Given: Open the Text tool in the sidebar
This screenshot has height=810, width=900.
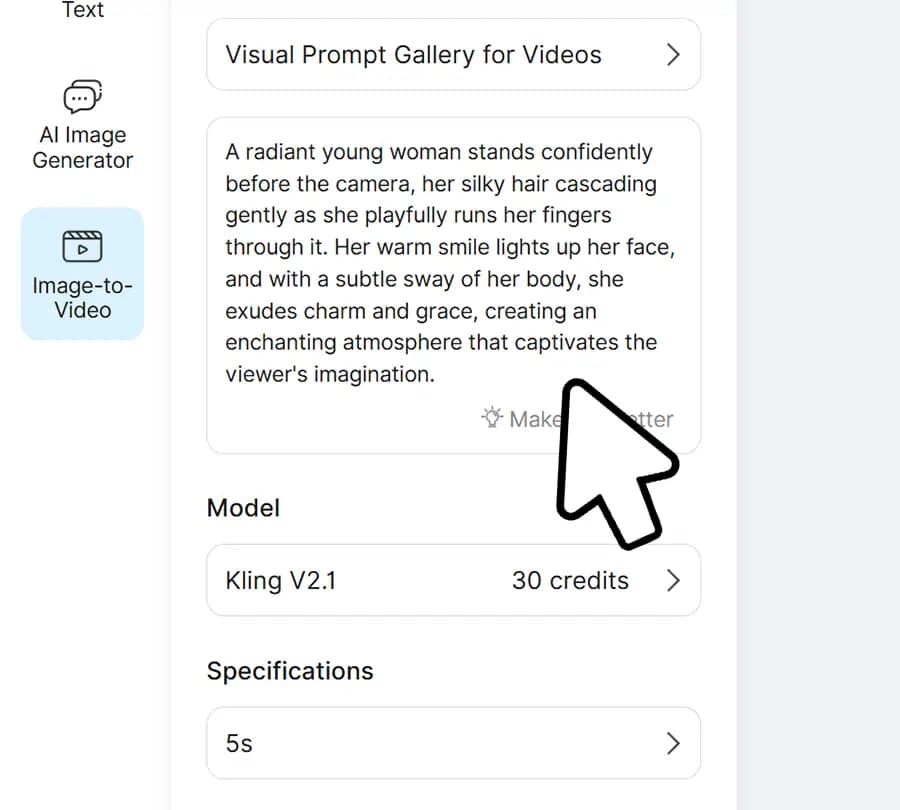Looking at the screenshot, I should [82, 10].
